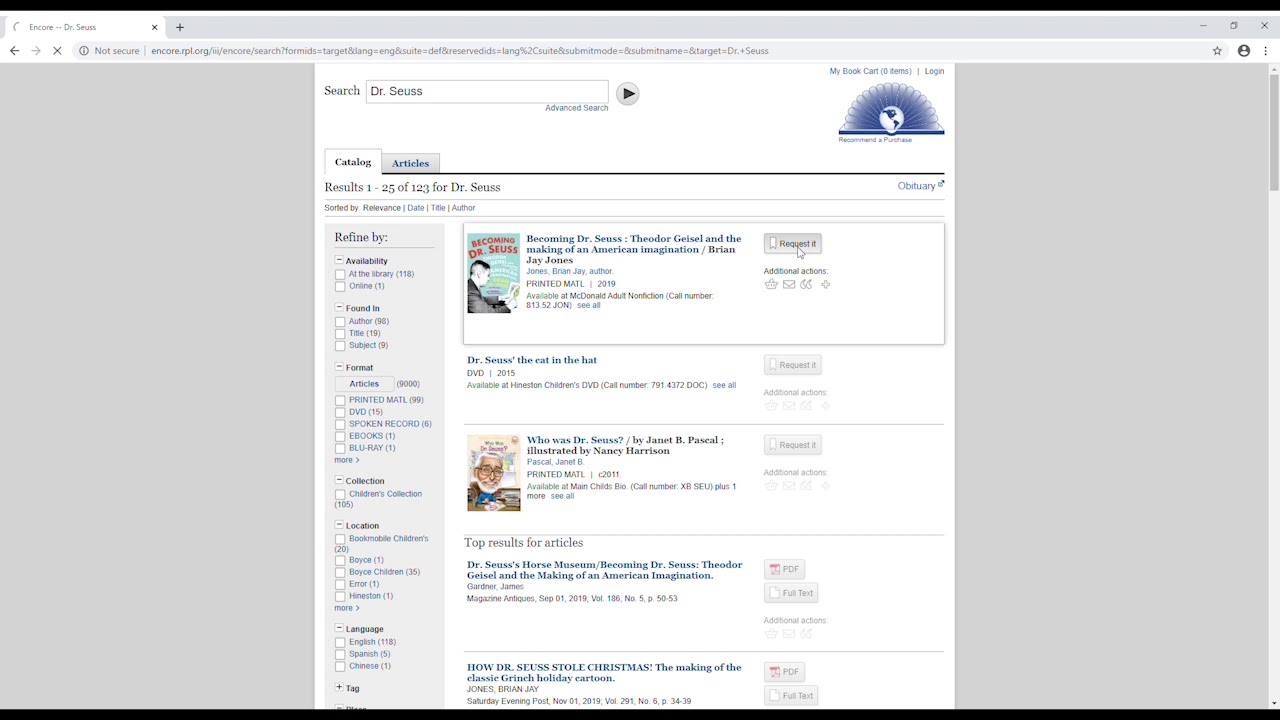Email the Horse Museum article record
The width and height of the screenshot is (1280, 720).
coord(789,634)
